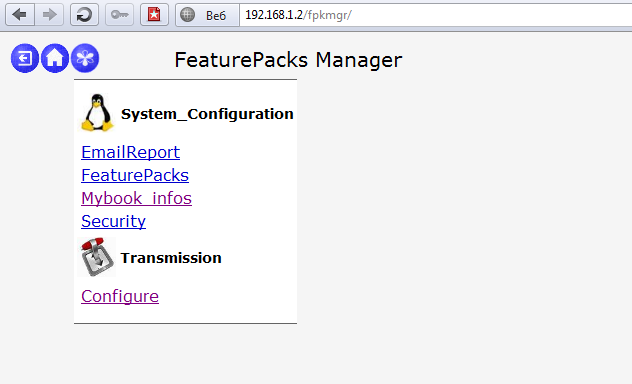
Task: Click the red star bookmark icon
Action: pos(154,15)
